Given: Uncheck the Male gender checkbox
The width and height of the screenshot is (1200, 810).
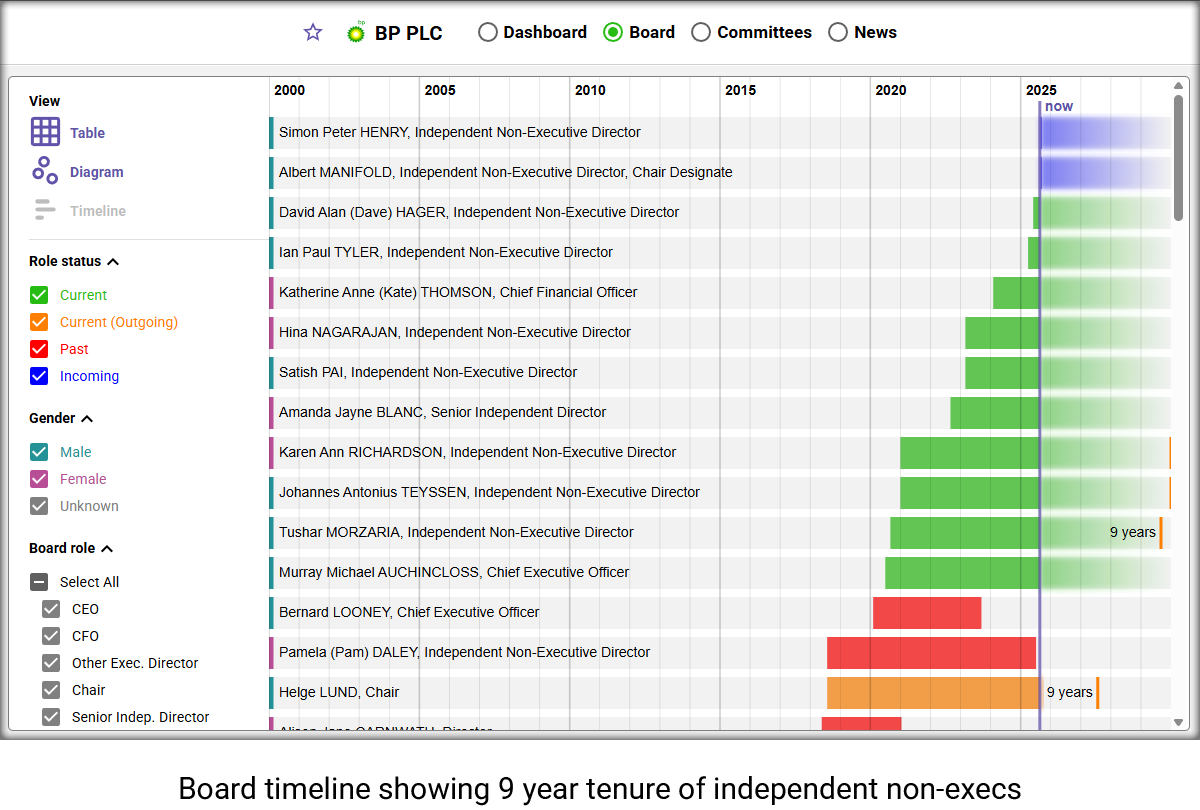Looking at the screenshot, I should click(39, 452).
